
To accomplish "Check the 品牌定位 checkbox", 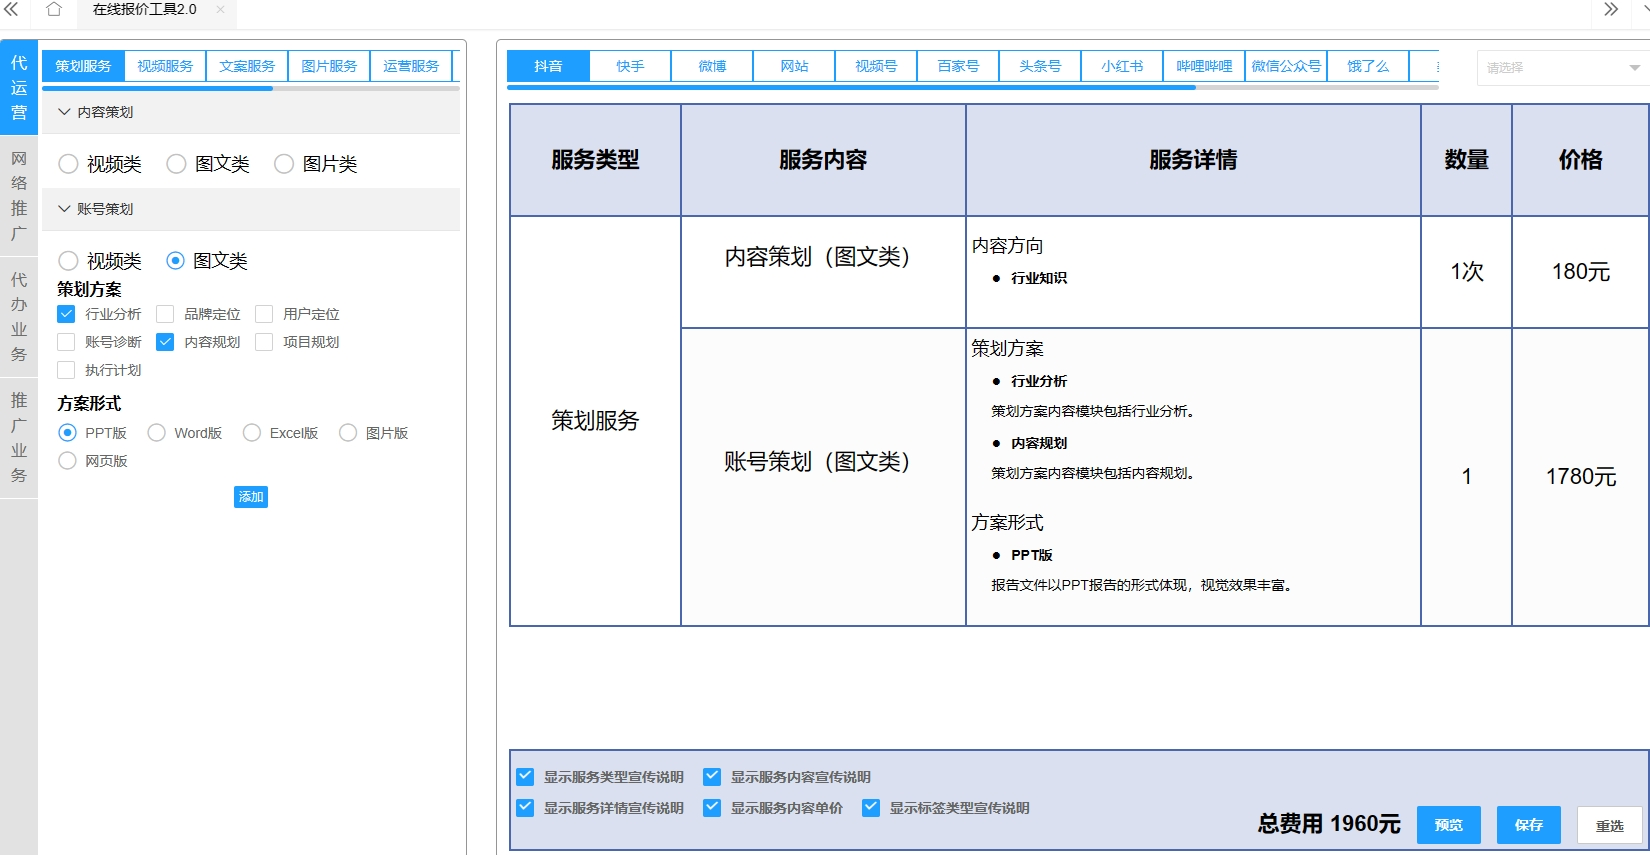I will 166,314.
